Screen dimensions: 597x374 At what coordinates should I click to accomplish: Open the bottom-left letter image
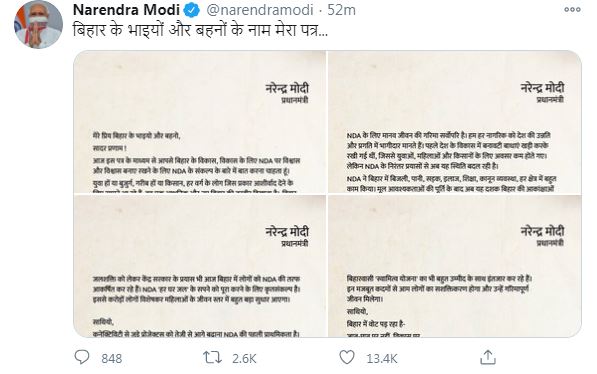point(200,266)
